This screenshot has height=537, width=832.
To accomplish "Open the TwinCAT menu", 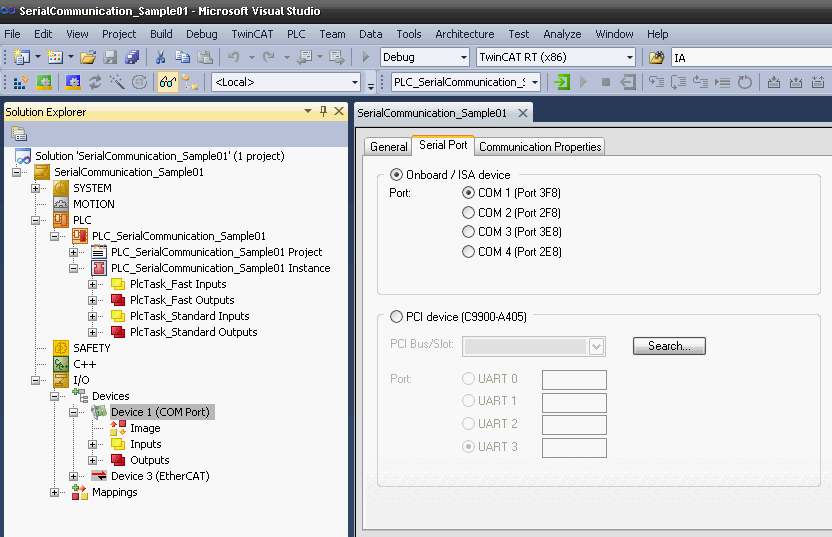I will pos(252,34).
